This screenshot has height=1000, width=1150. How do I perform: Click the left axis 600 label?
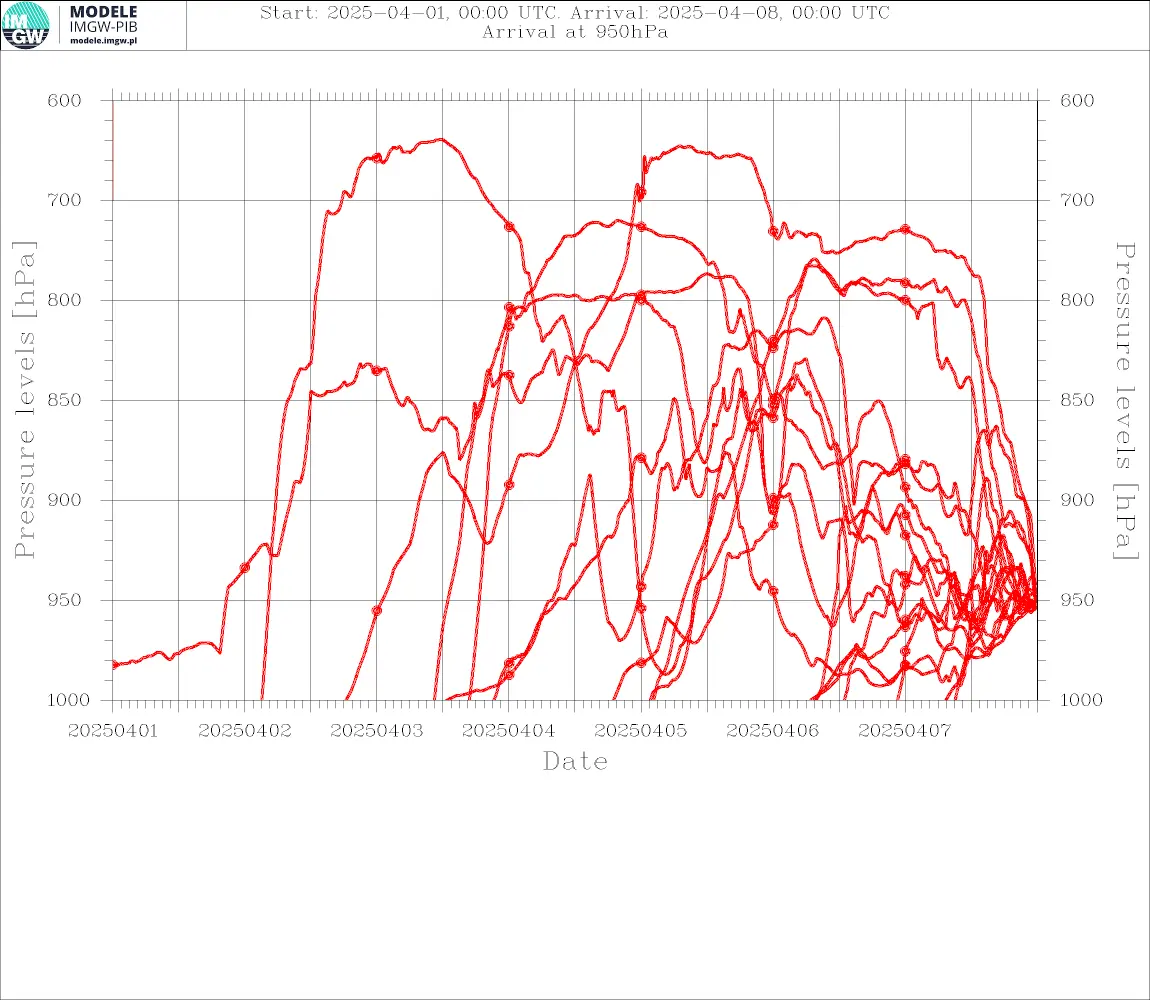64,101
